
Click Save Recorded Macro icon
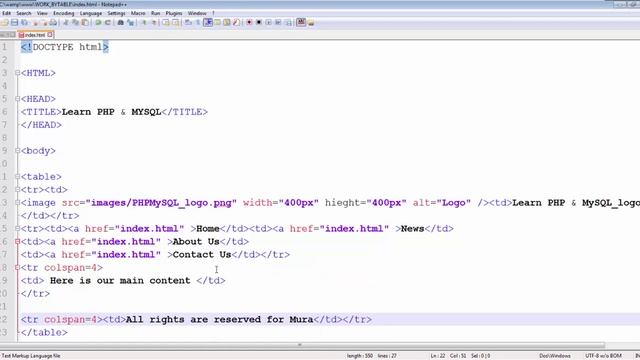coord(288,22)
